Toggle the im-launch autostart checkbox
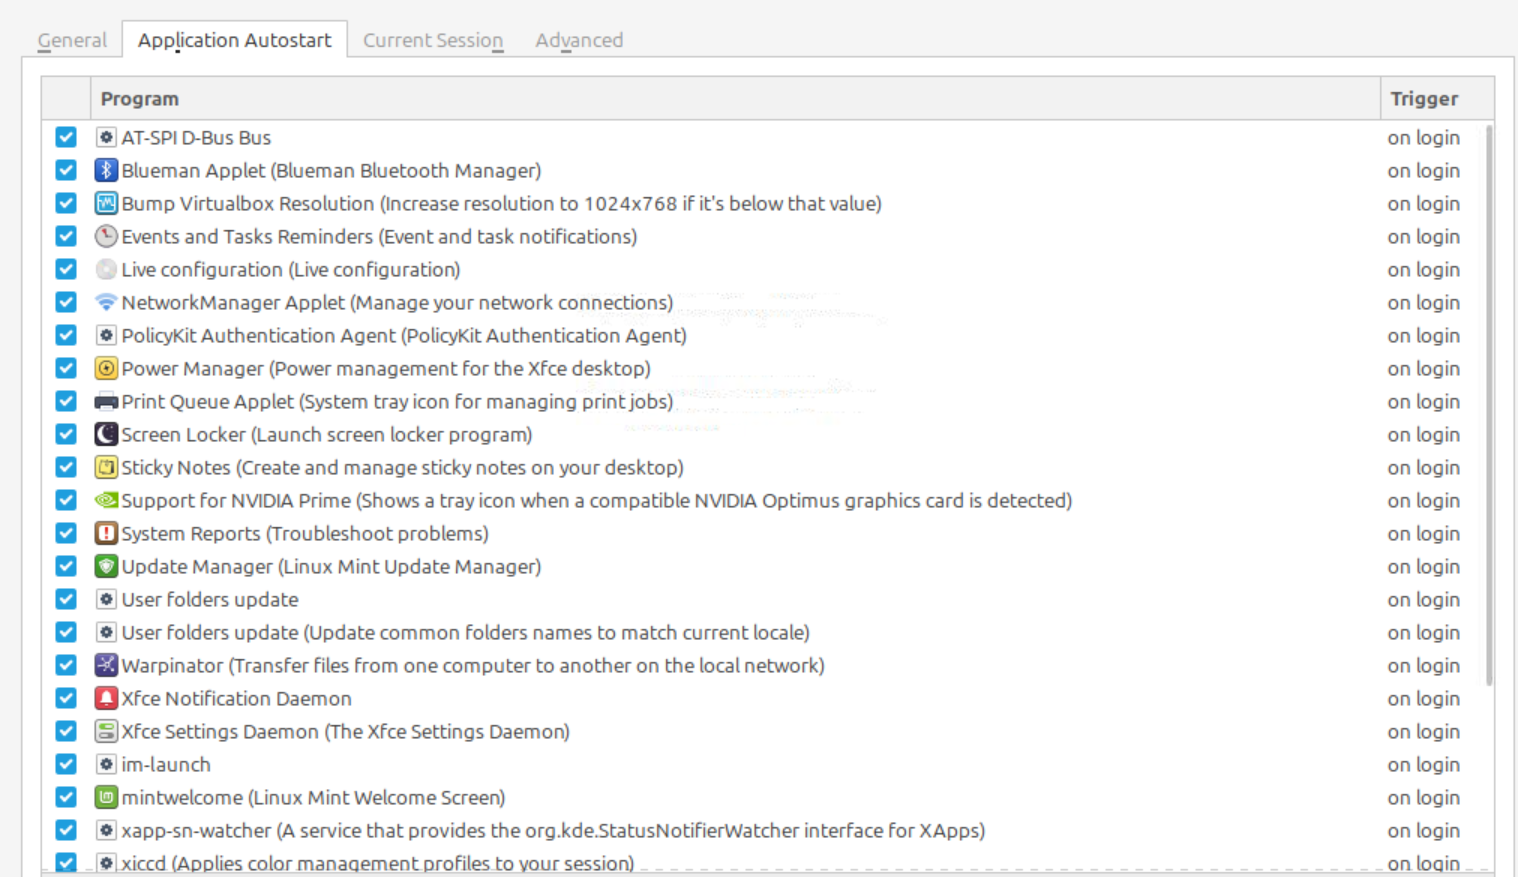The image size is (1518, 877). click(x=66, y=764)
